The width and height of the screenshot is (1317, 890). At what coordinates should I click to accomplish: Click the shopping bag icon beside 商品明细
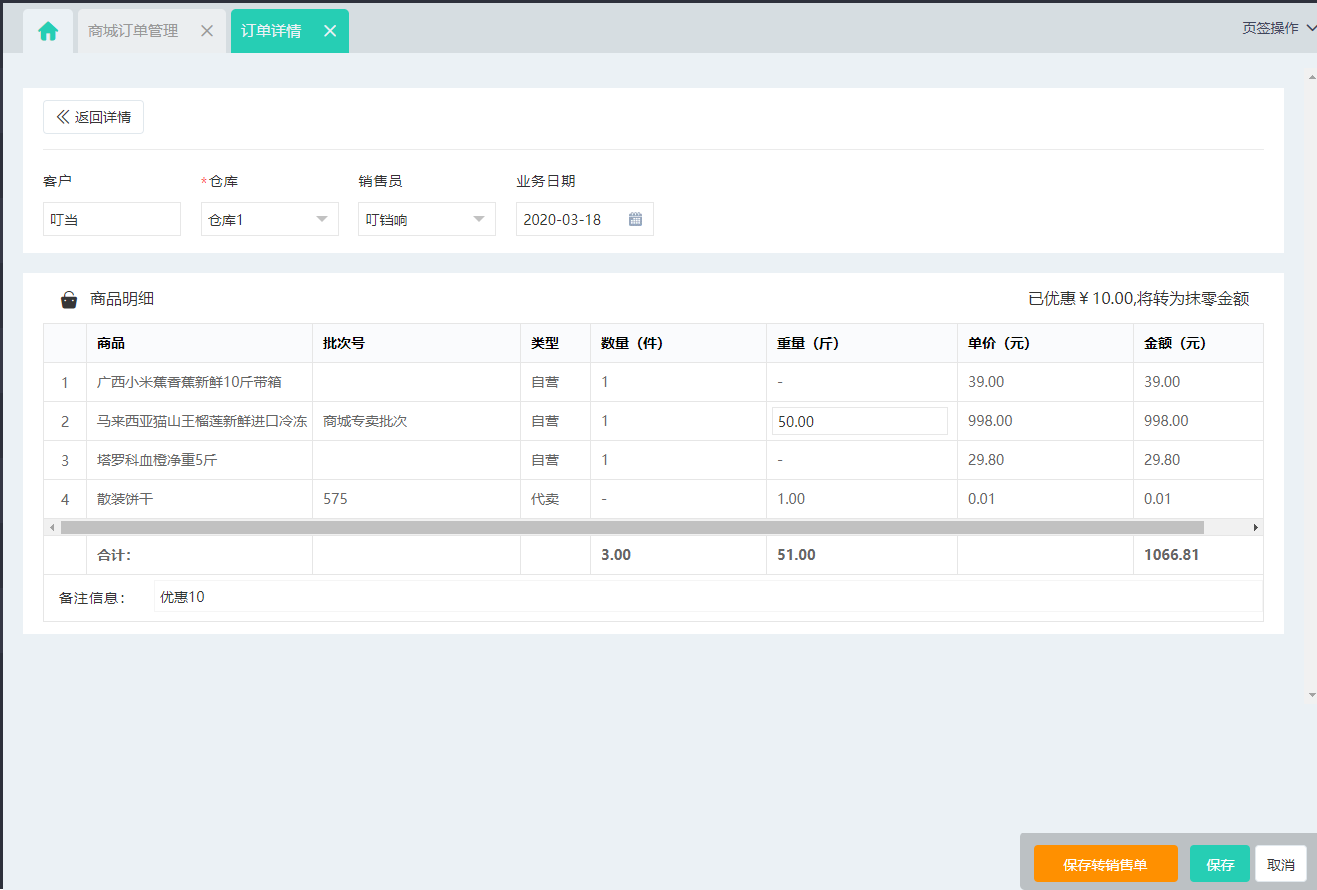click(x=69, y=299)
